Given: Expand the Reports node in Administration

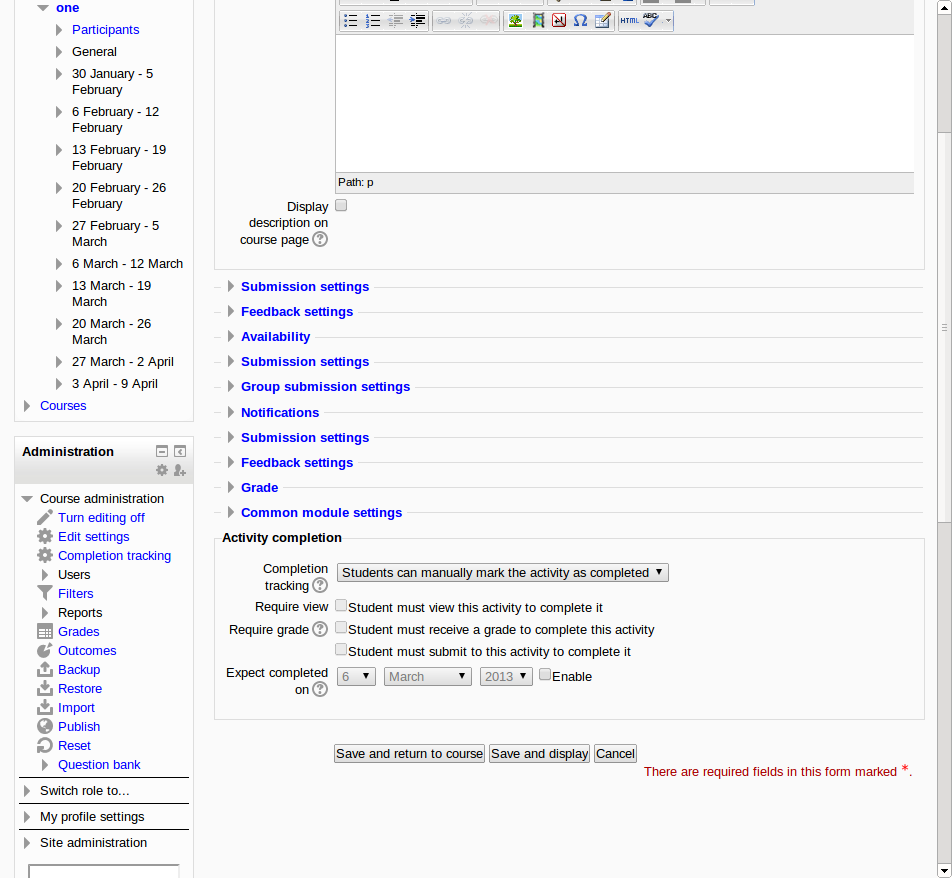Looking at the screenshot, I should (x=45, y=613).
